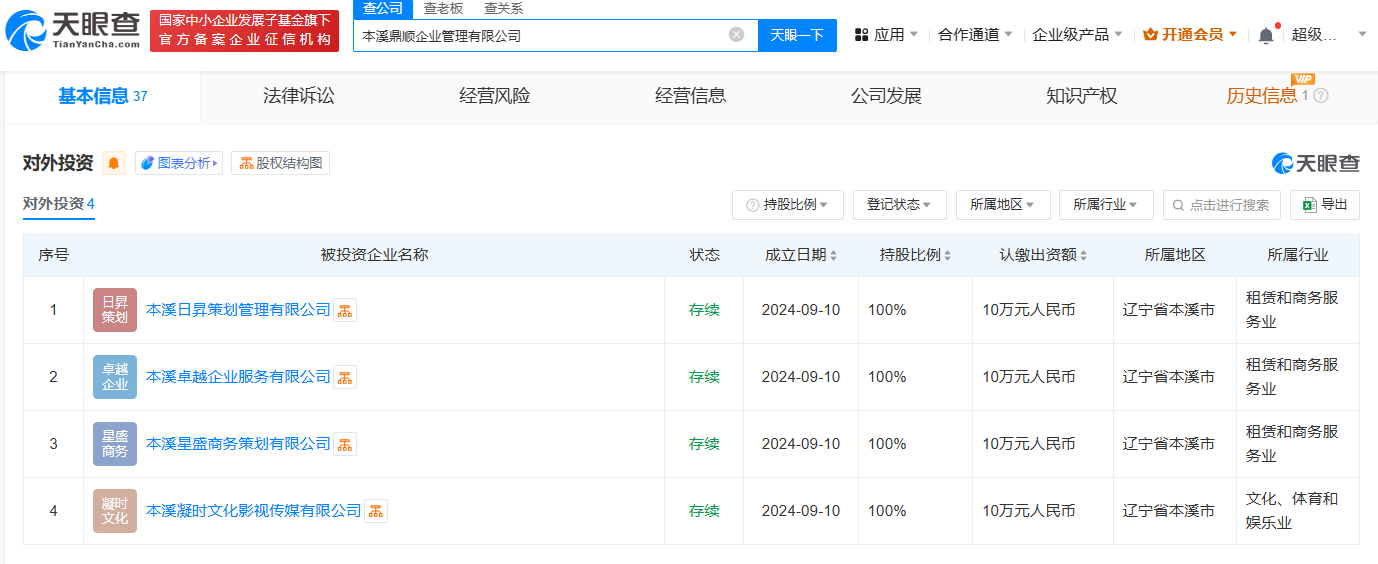This screenshot has width=1378, height=564.
Task: Open equity structure icon for 本溪日昇策划管理有限公司
Action: pos(345,310)
